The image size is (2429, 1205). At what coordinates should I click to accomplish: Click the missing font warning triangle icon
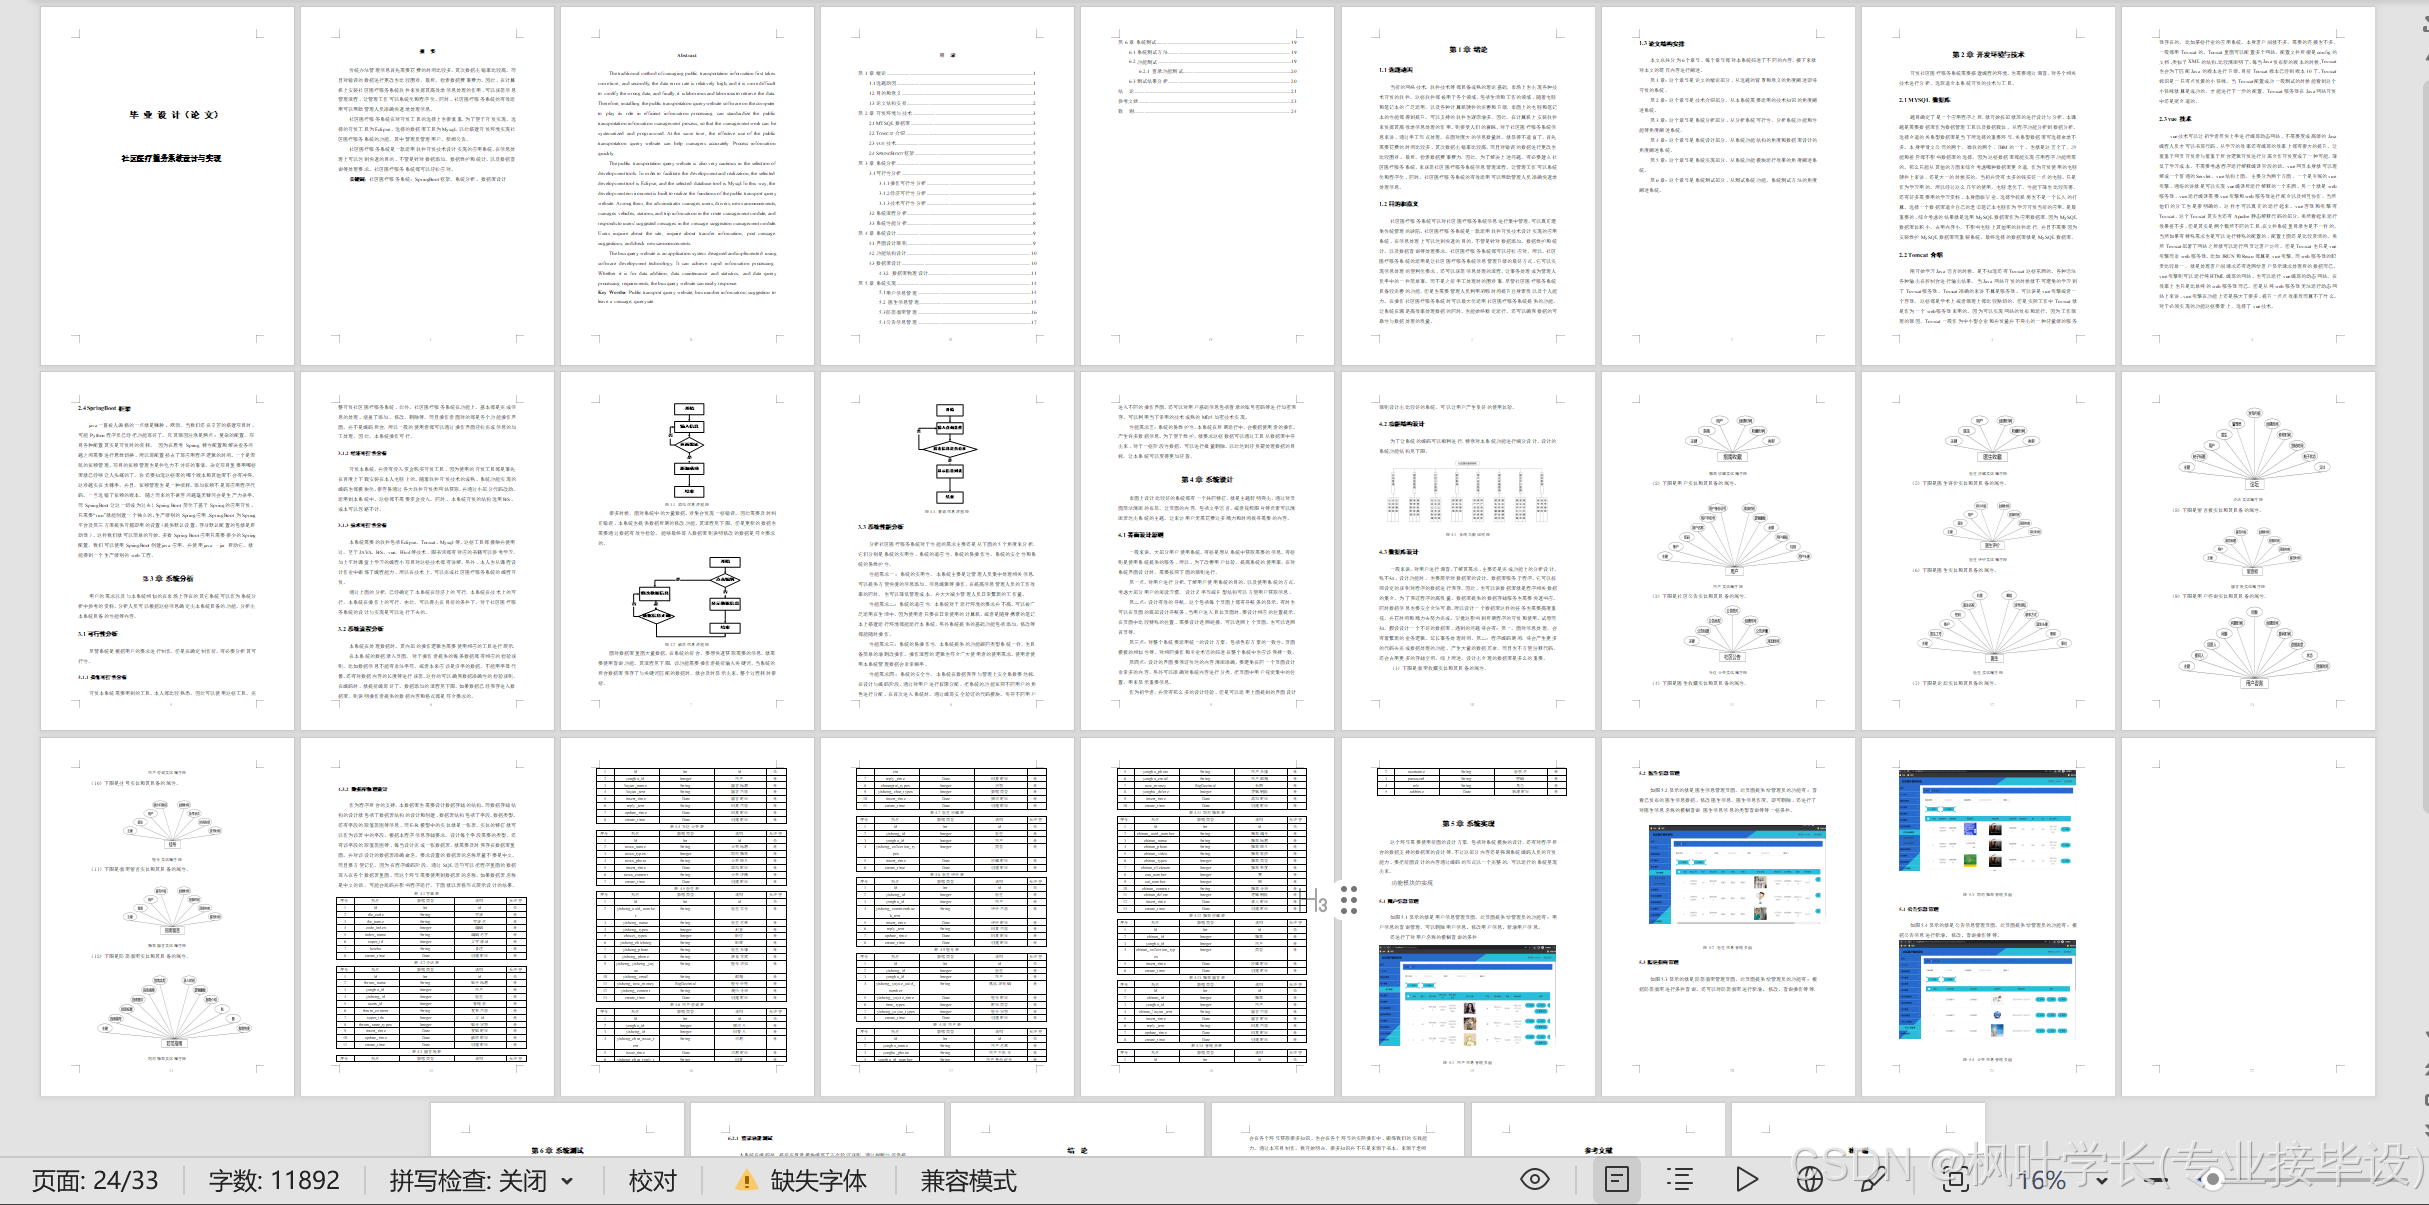(x=746, y=1181)
